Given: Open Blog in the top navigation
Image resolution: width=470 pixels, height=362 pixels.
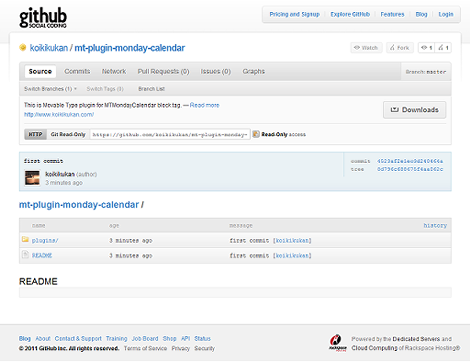Looking at the screenshot, I should tap(421, 14).
